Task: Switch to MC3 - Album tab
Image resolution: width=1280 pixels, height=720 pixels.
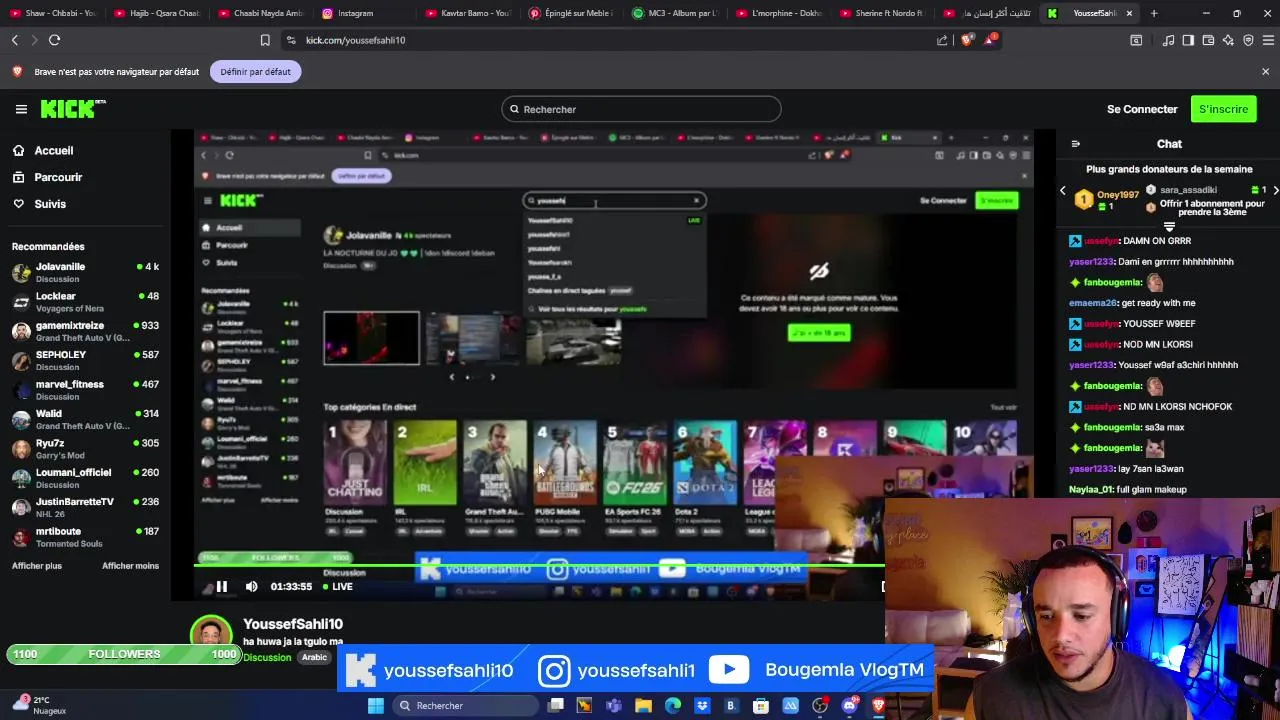Action: point(674,13)
